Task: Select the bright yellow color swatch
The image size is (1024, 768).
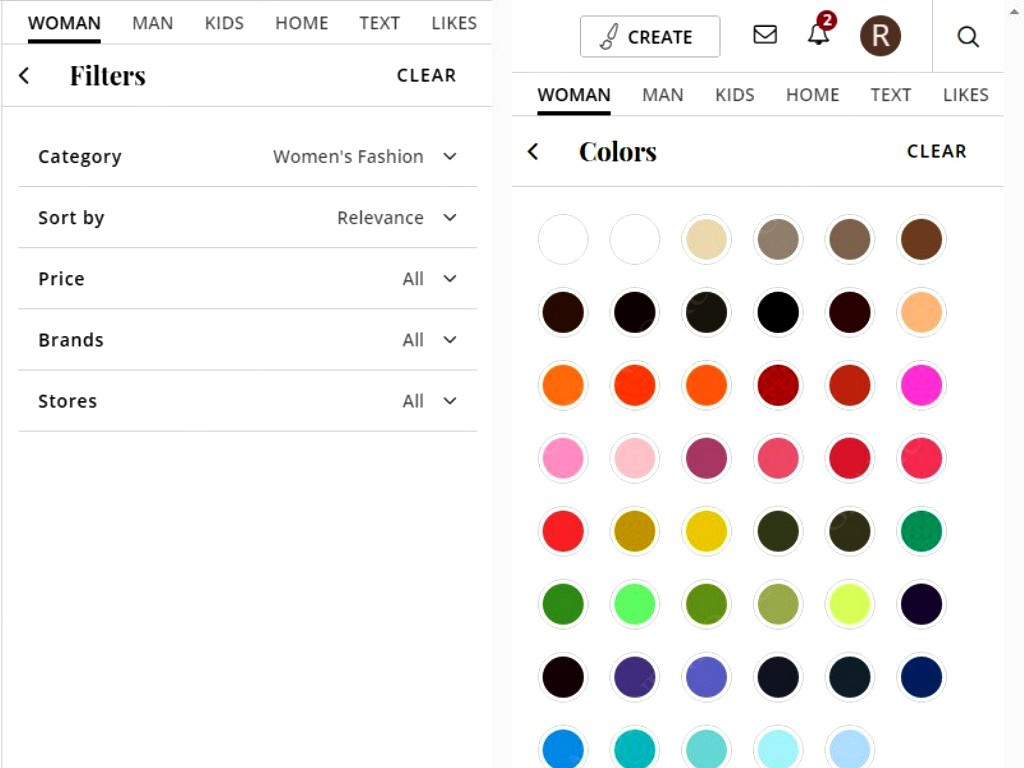Action: [706, 531]
